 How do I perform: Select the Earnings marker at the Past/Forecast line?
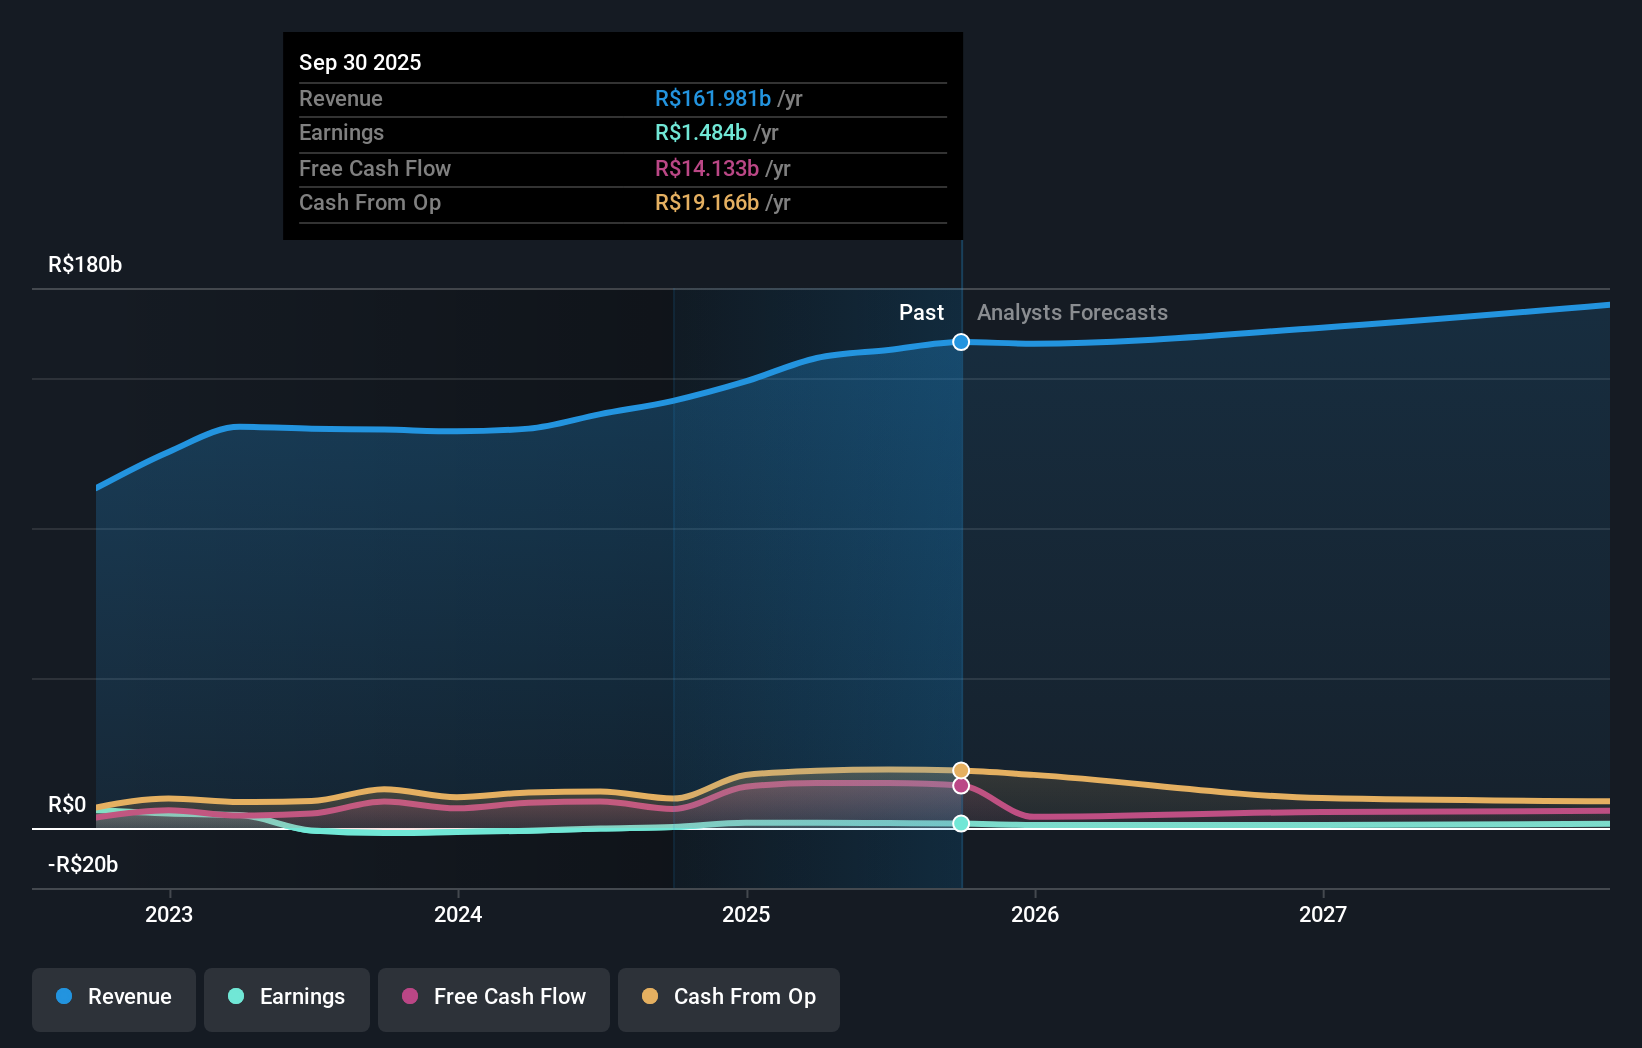pyautogui.click(x=961, y=823)
